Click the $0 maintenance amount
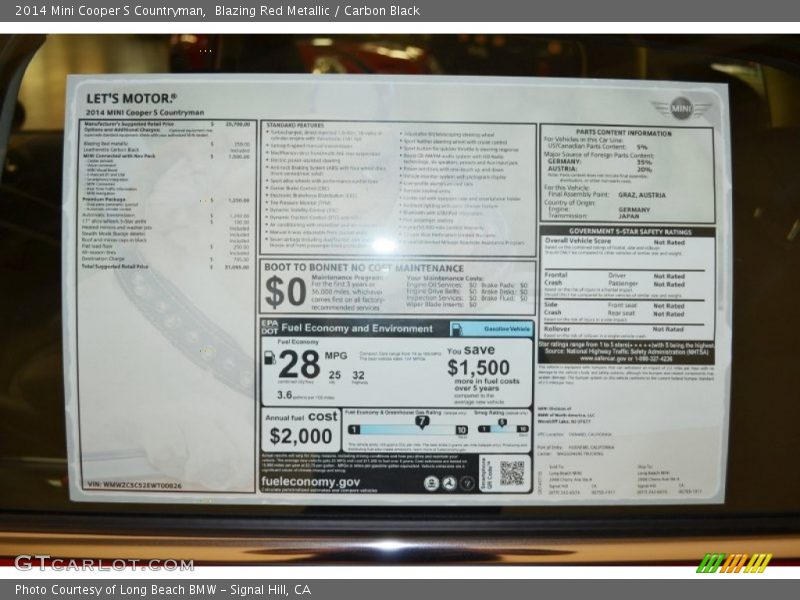 (x=285, y=292)
